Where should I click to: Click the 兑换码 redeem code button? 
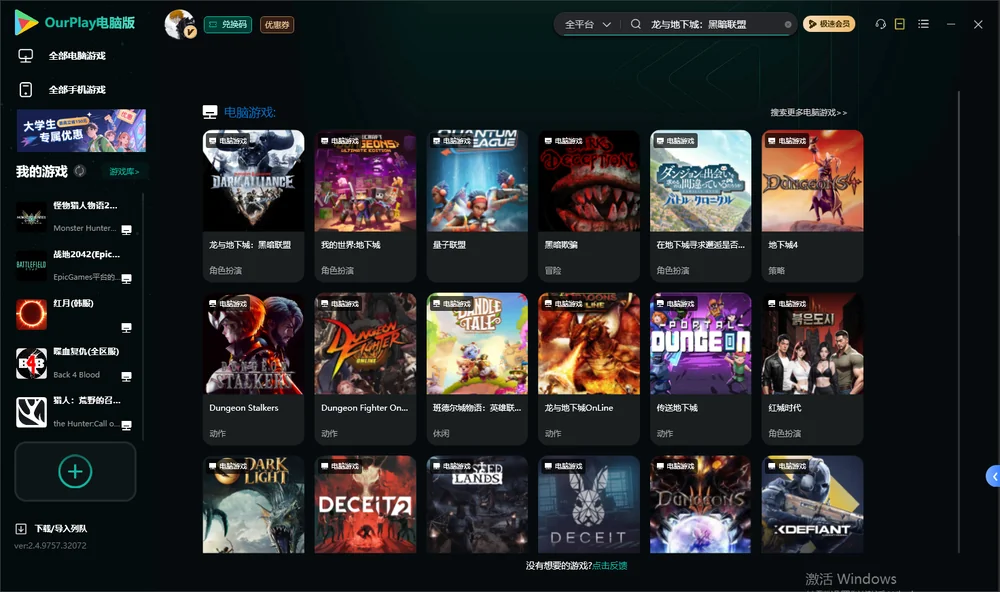[228, 24]
